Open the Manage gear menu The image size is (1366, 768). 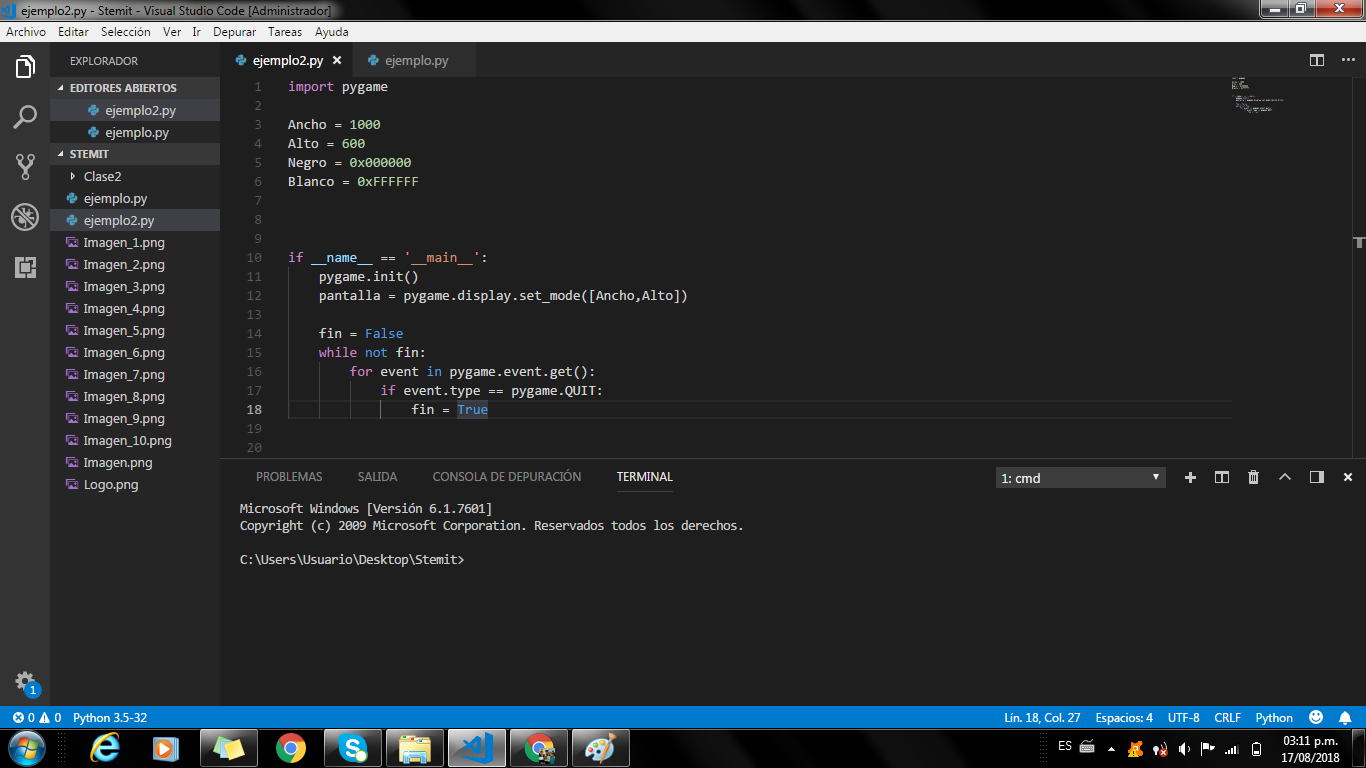point(25,682)
